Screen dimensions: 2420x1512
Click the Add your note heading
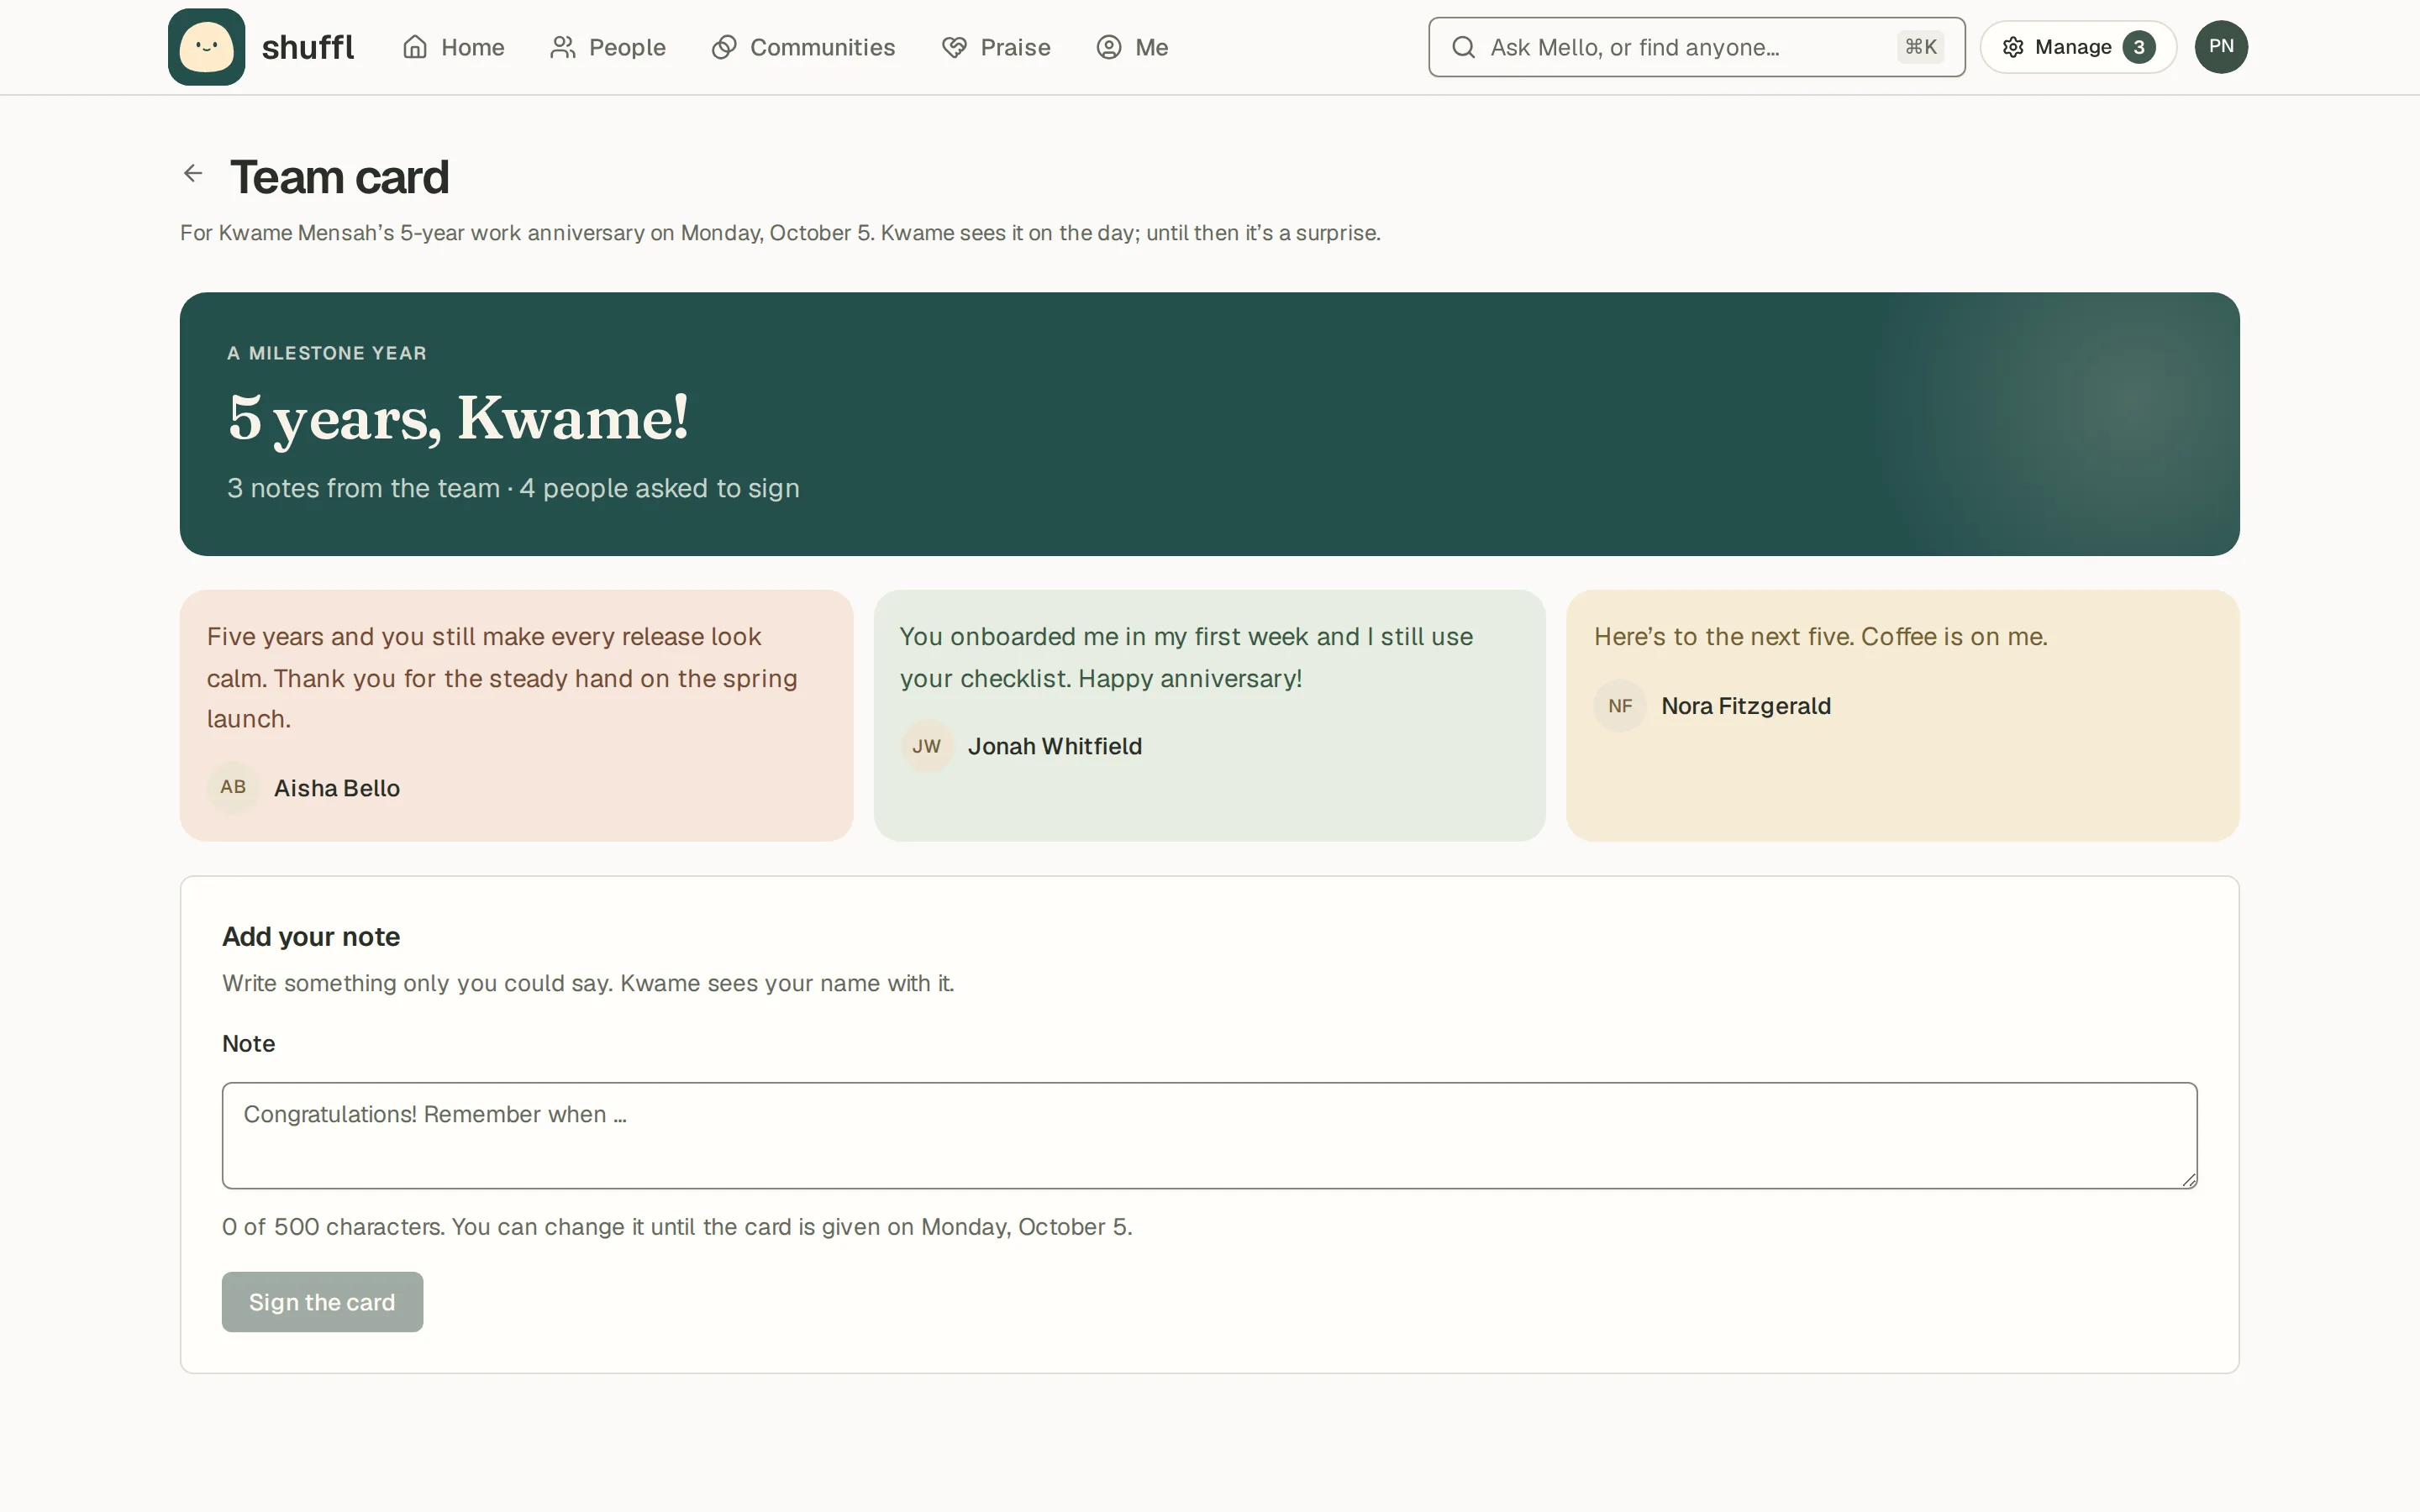[311, 937]
